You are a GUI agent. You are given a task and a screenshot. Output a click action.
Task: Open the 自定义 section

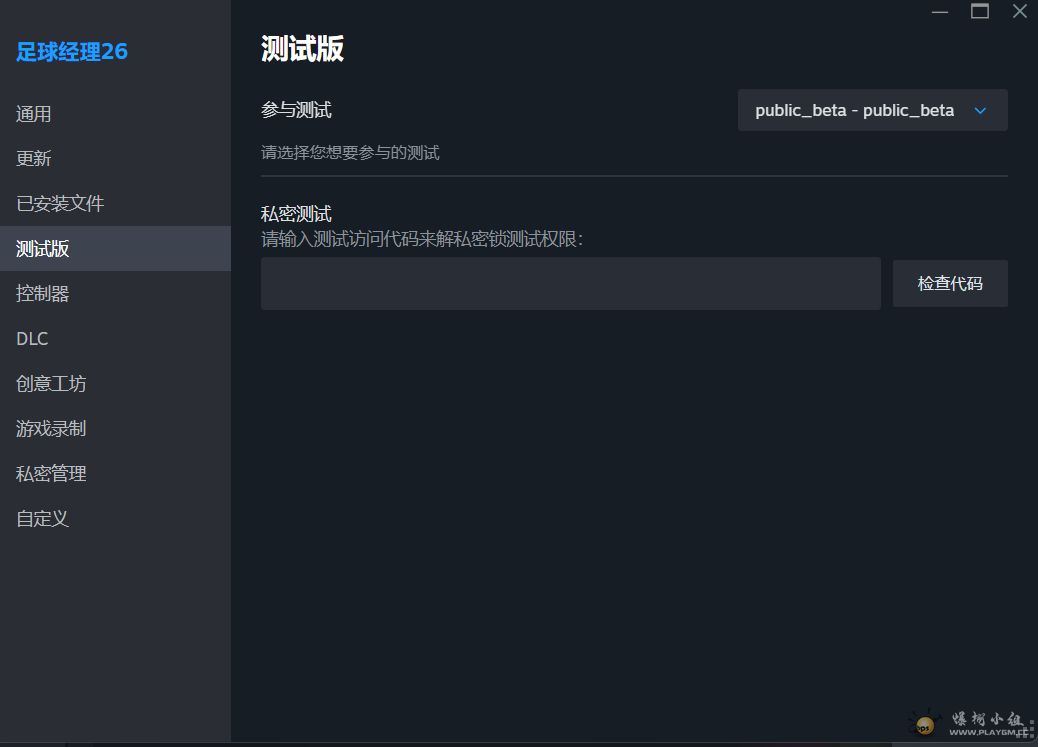[x=42, y=518]
